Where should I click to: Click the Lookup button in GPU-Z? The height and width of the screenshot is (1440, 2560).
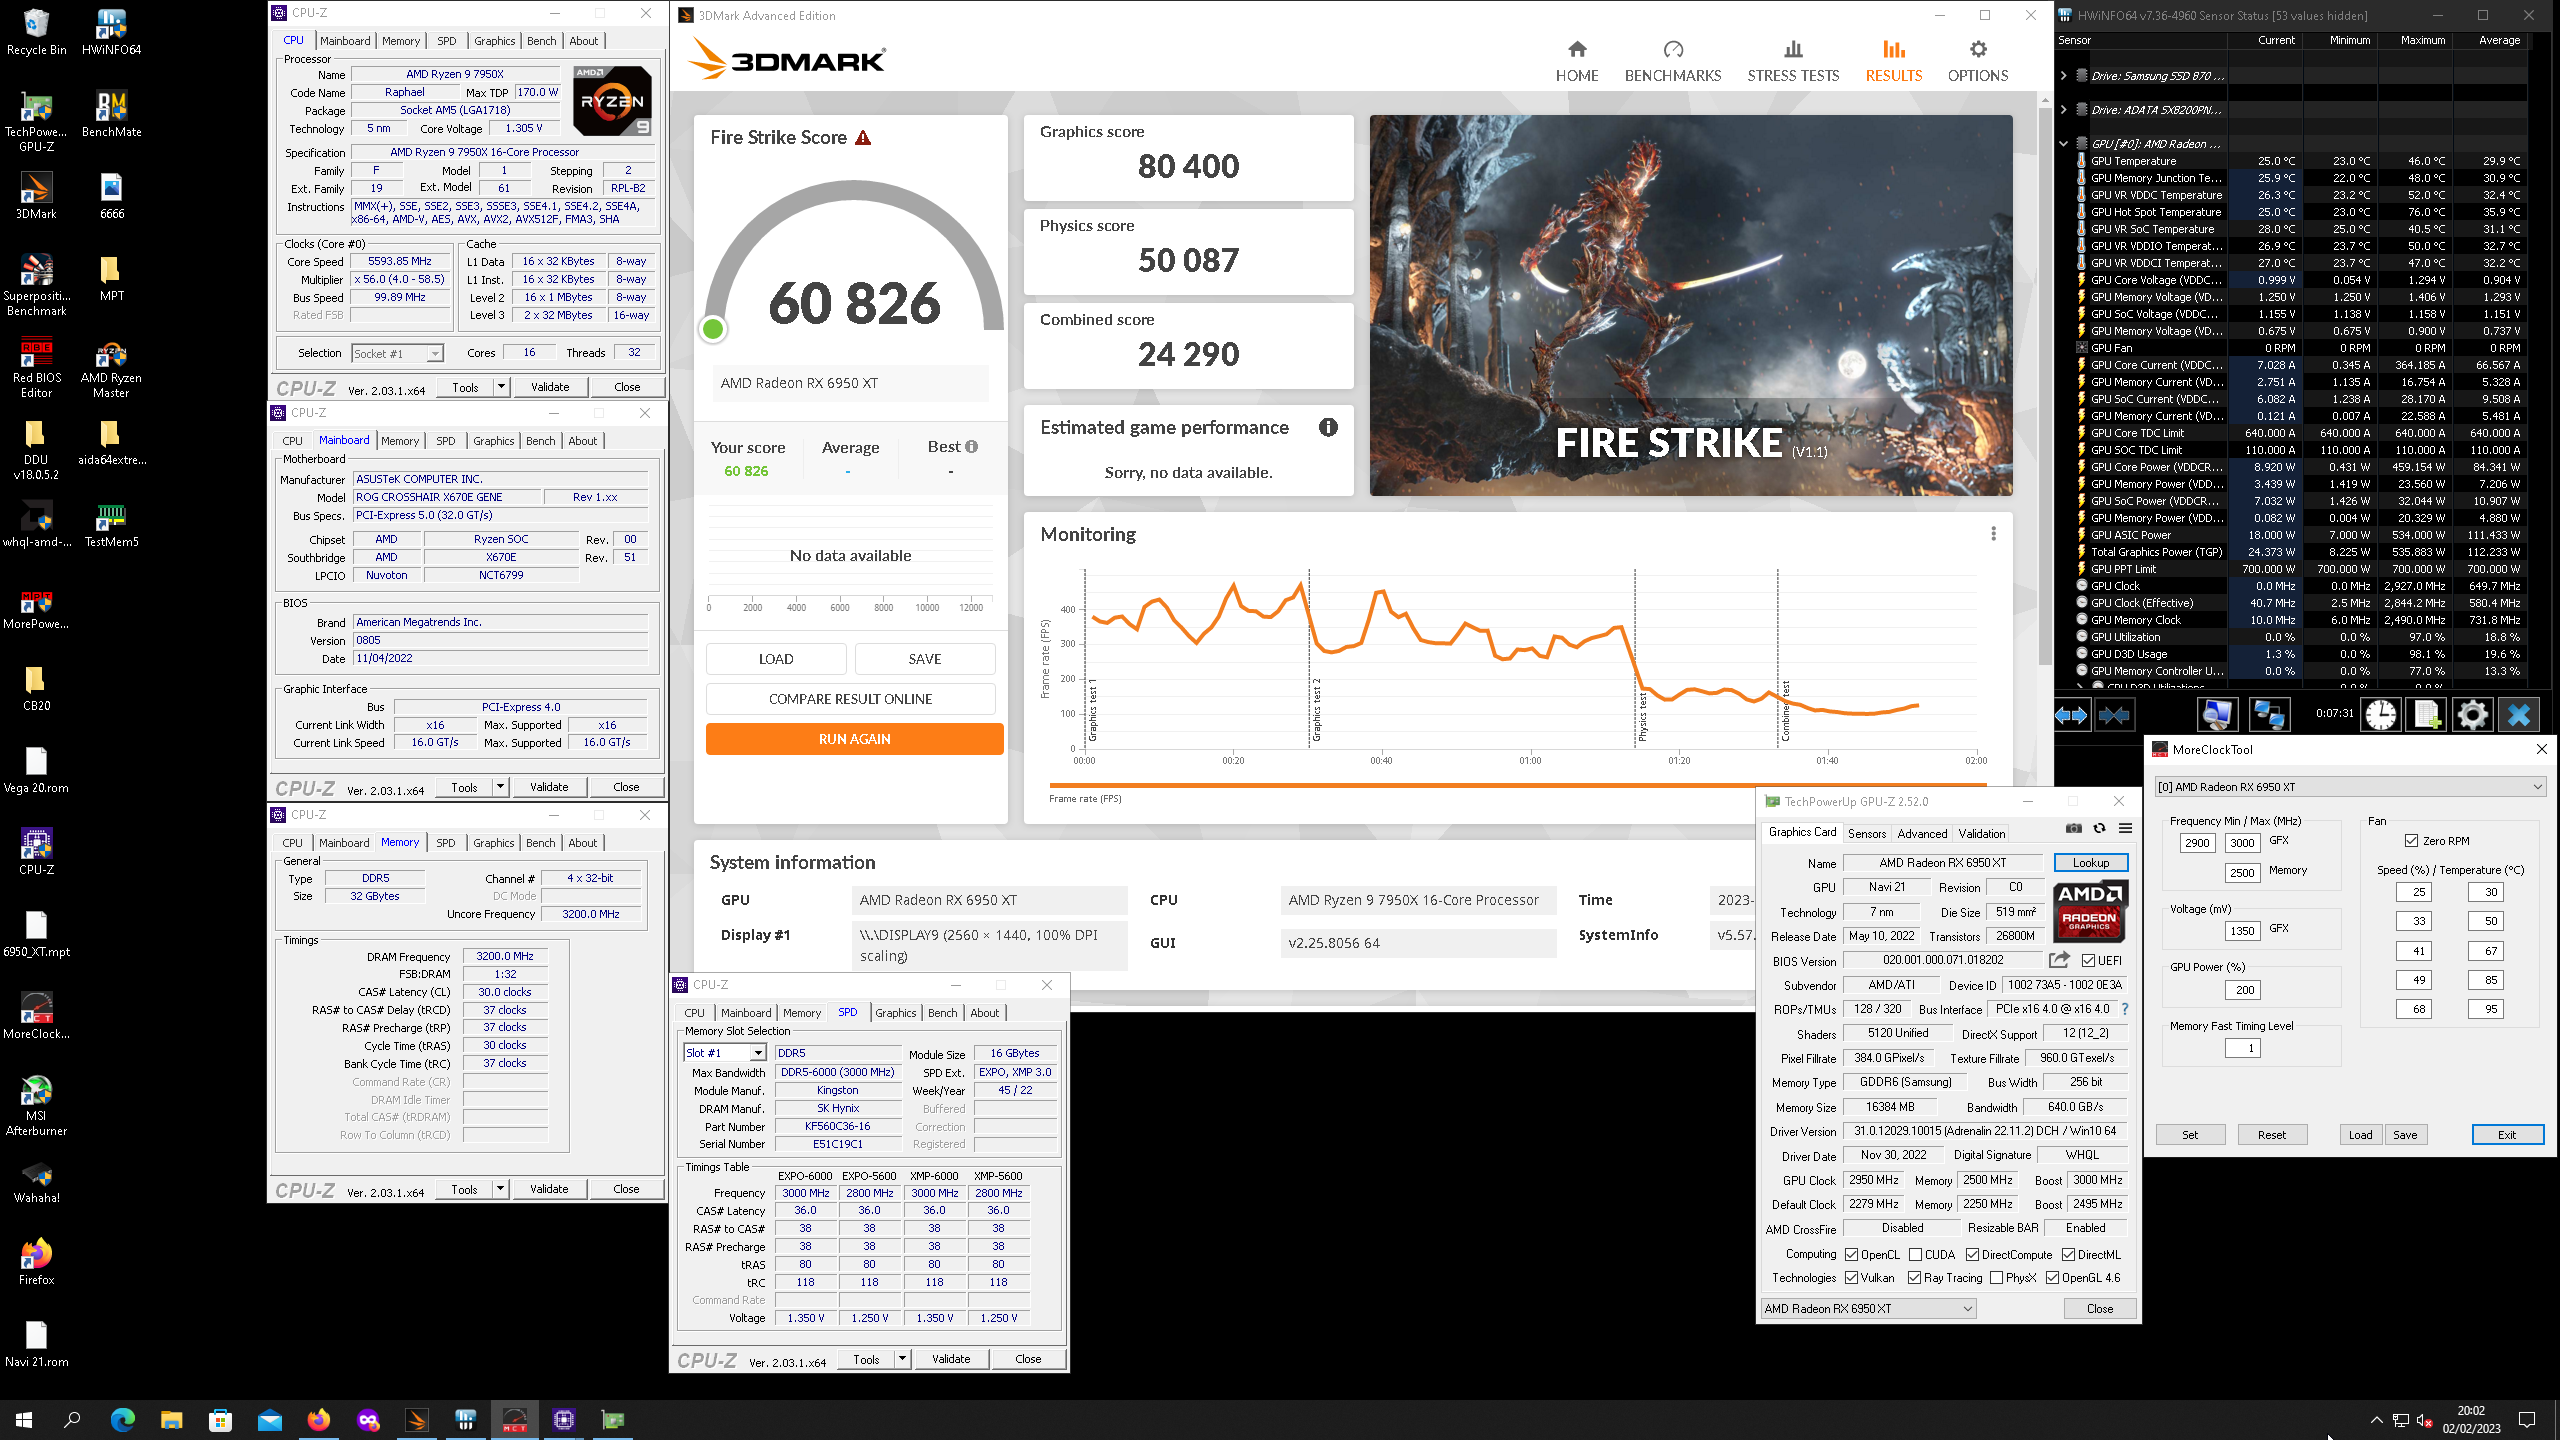(2090, 862)
